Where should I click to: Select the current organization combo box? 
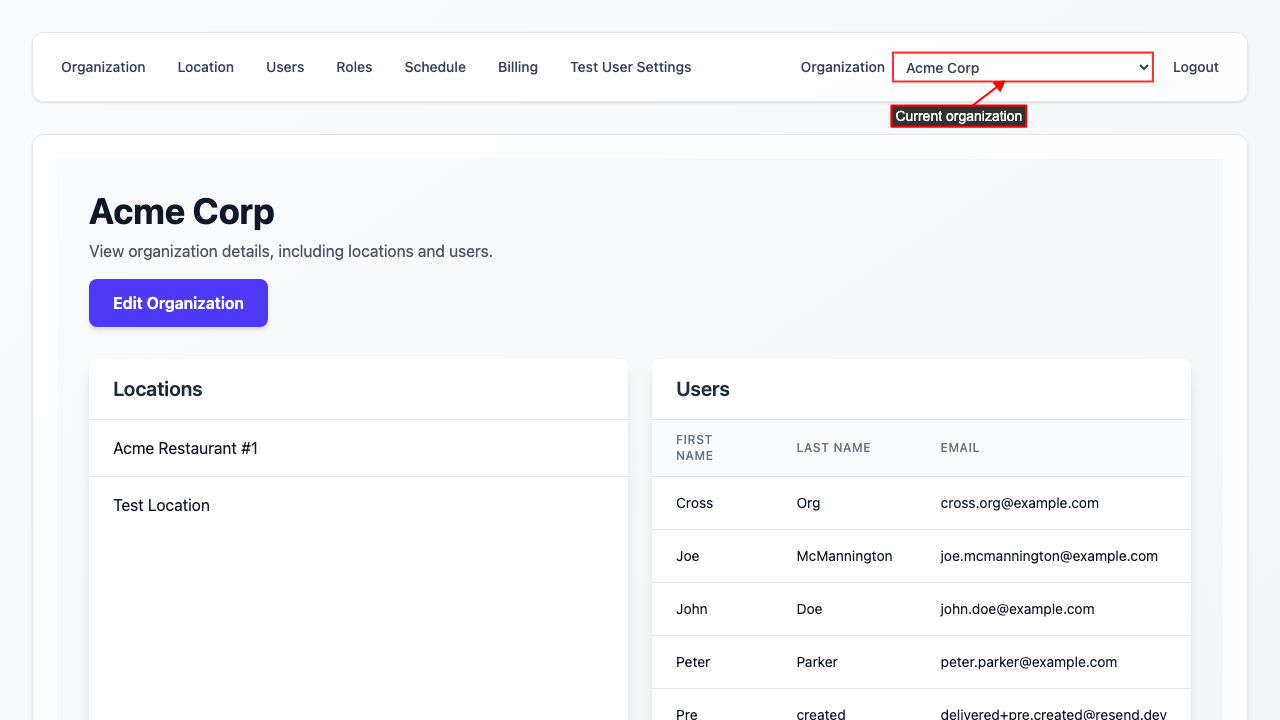click(1022, 67)
